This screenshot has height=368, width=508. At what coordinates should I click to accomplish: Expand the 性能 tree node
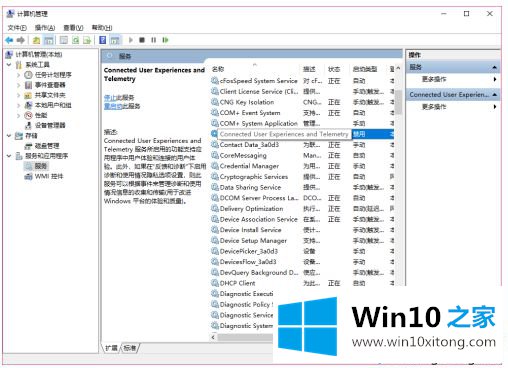pyautogui.click(x=19, y=115)
